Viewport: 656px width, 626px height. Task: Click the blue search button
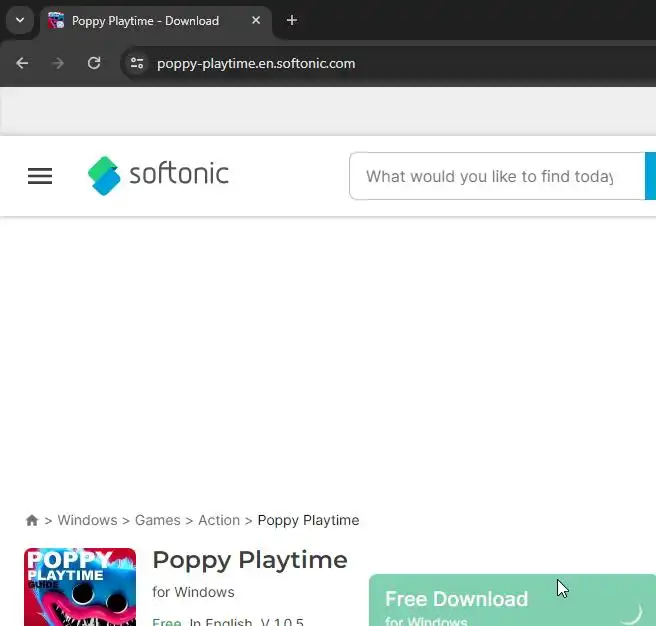tap(651, 176)
